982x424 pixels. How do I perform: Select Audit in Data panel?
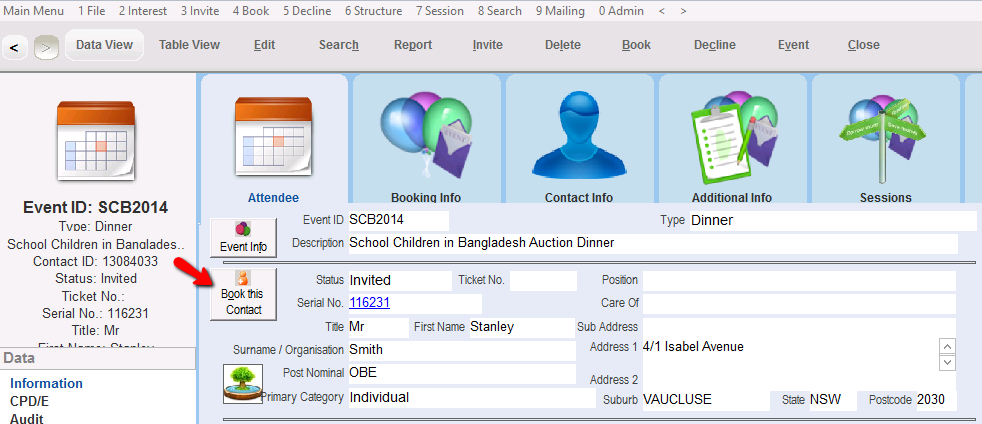26,418
